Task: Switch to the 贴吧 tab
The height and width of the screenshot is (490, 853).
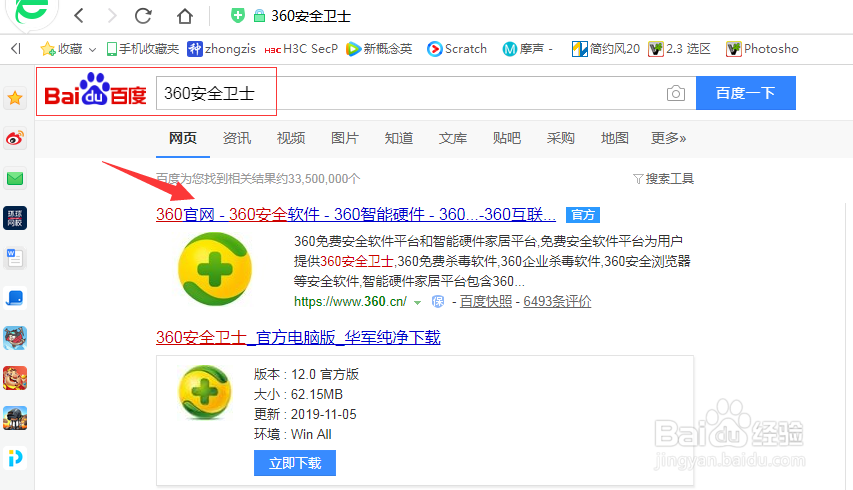Action: click(506, 138)
